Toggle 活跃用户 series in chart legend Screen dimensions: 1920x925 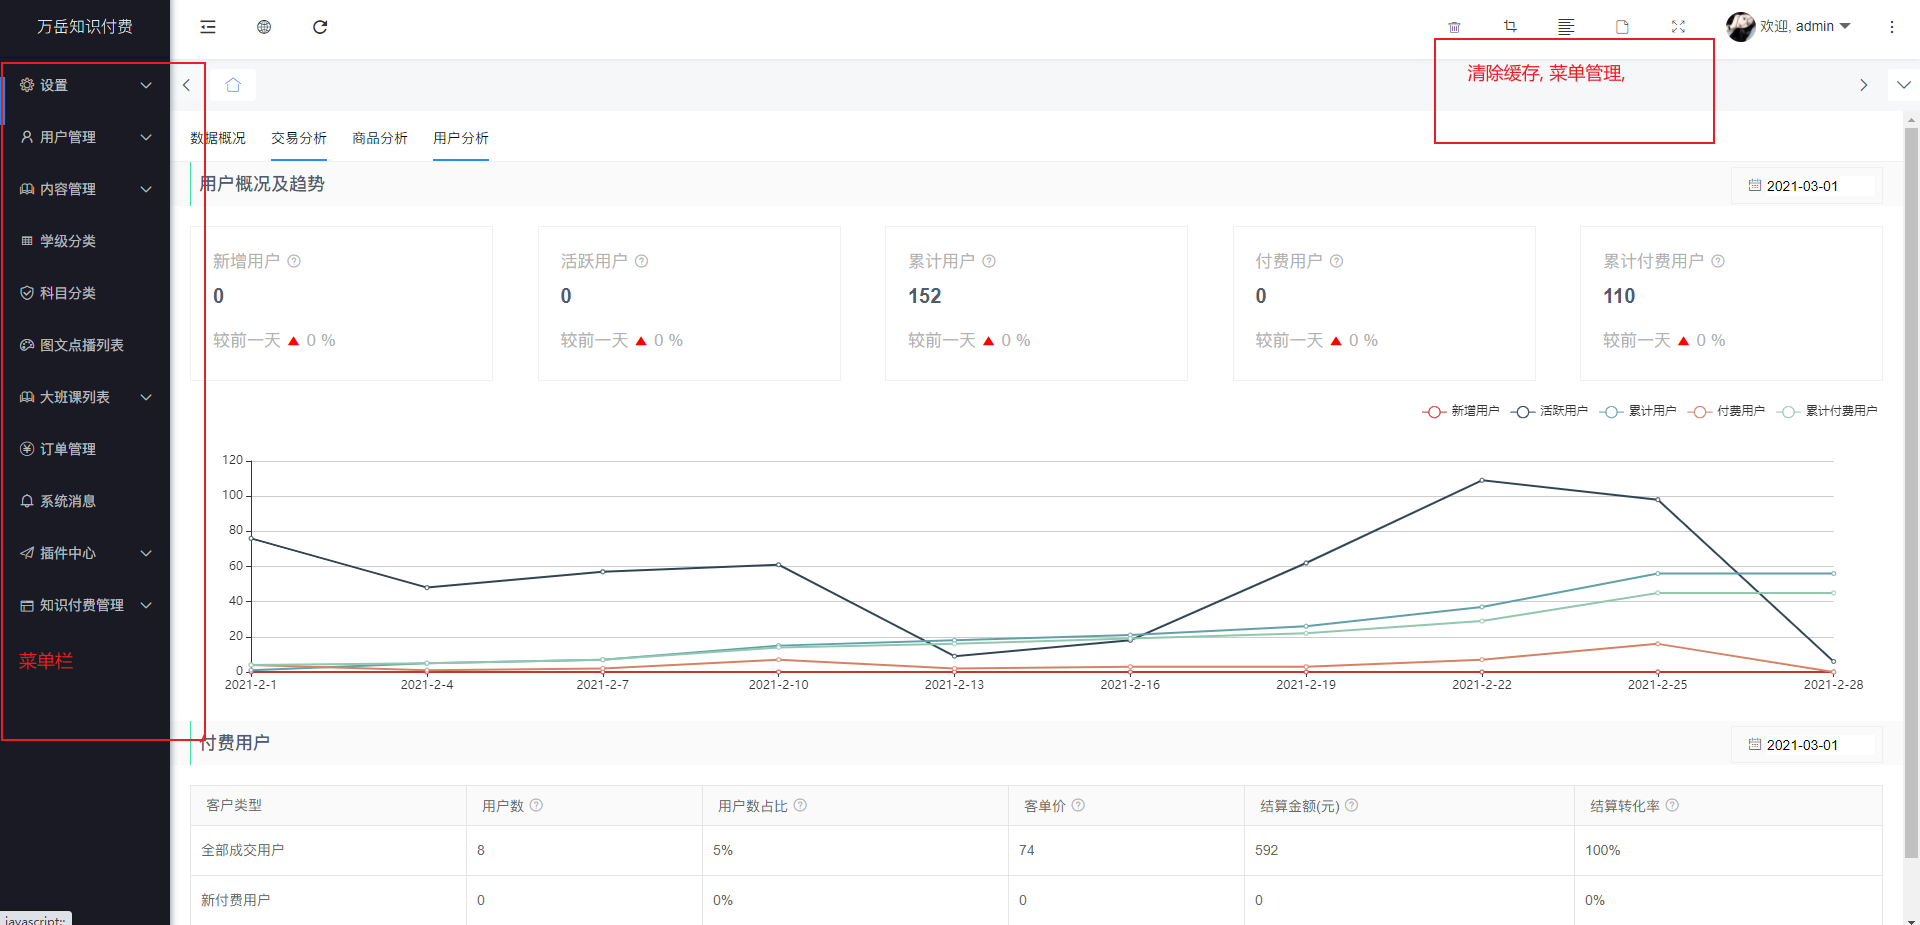pos(1550,411)
